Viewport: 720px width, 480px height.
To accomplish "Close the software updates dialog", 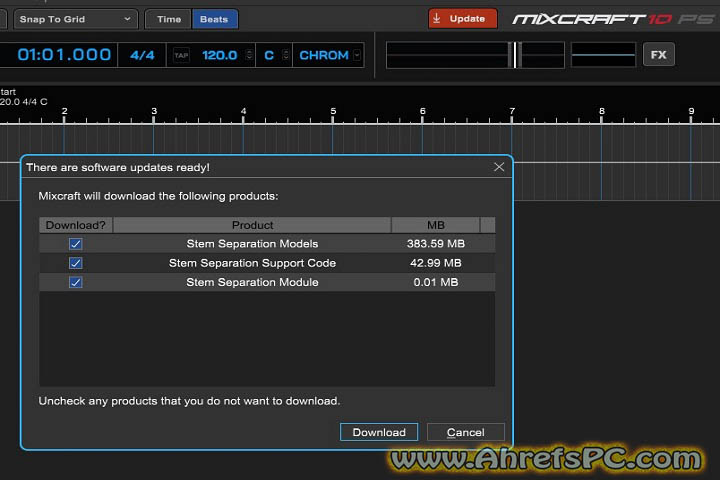I will (499, 167).
